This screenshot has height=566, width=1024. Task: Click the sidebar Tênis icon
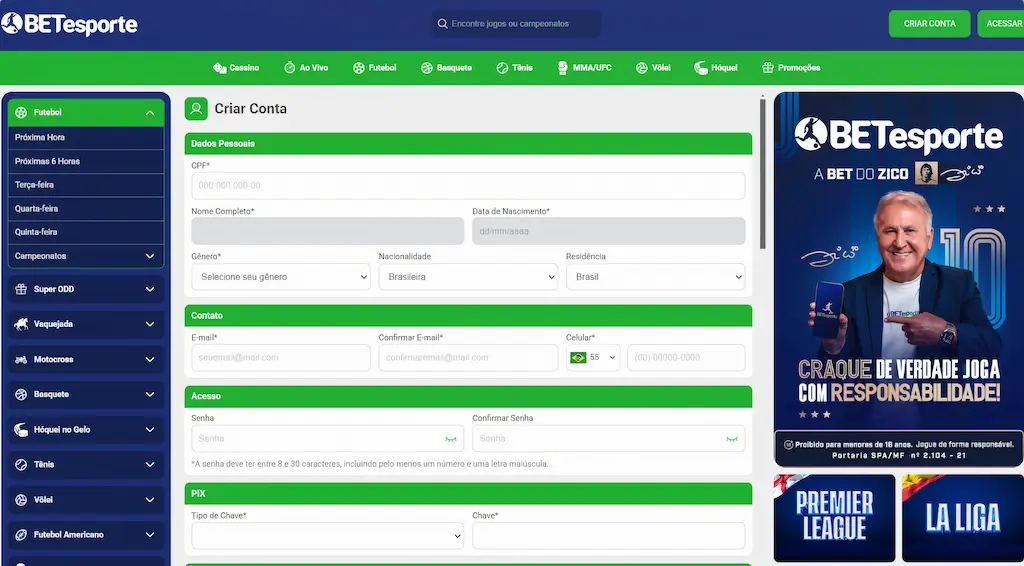coord(21,464)
